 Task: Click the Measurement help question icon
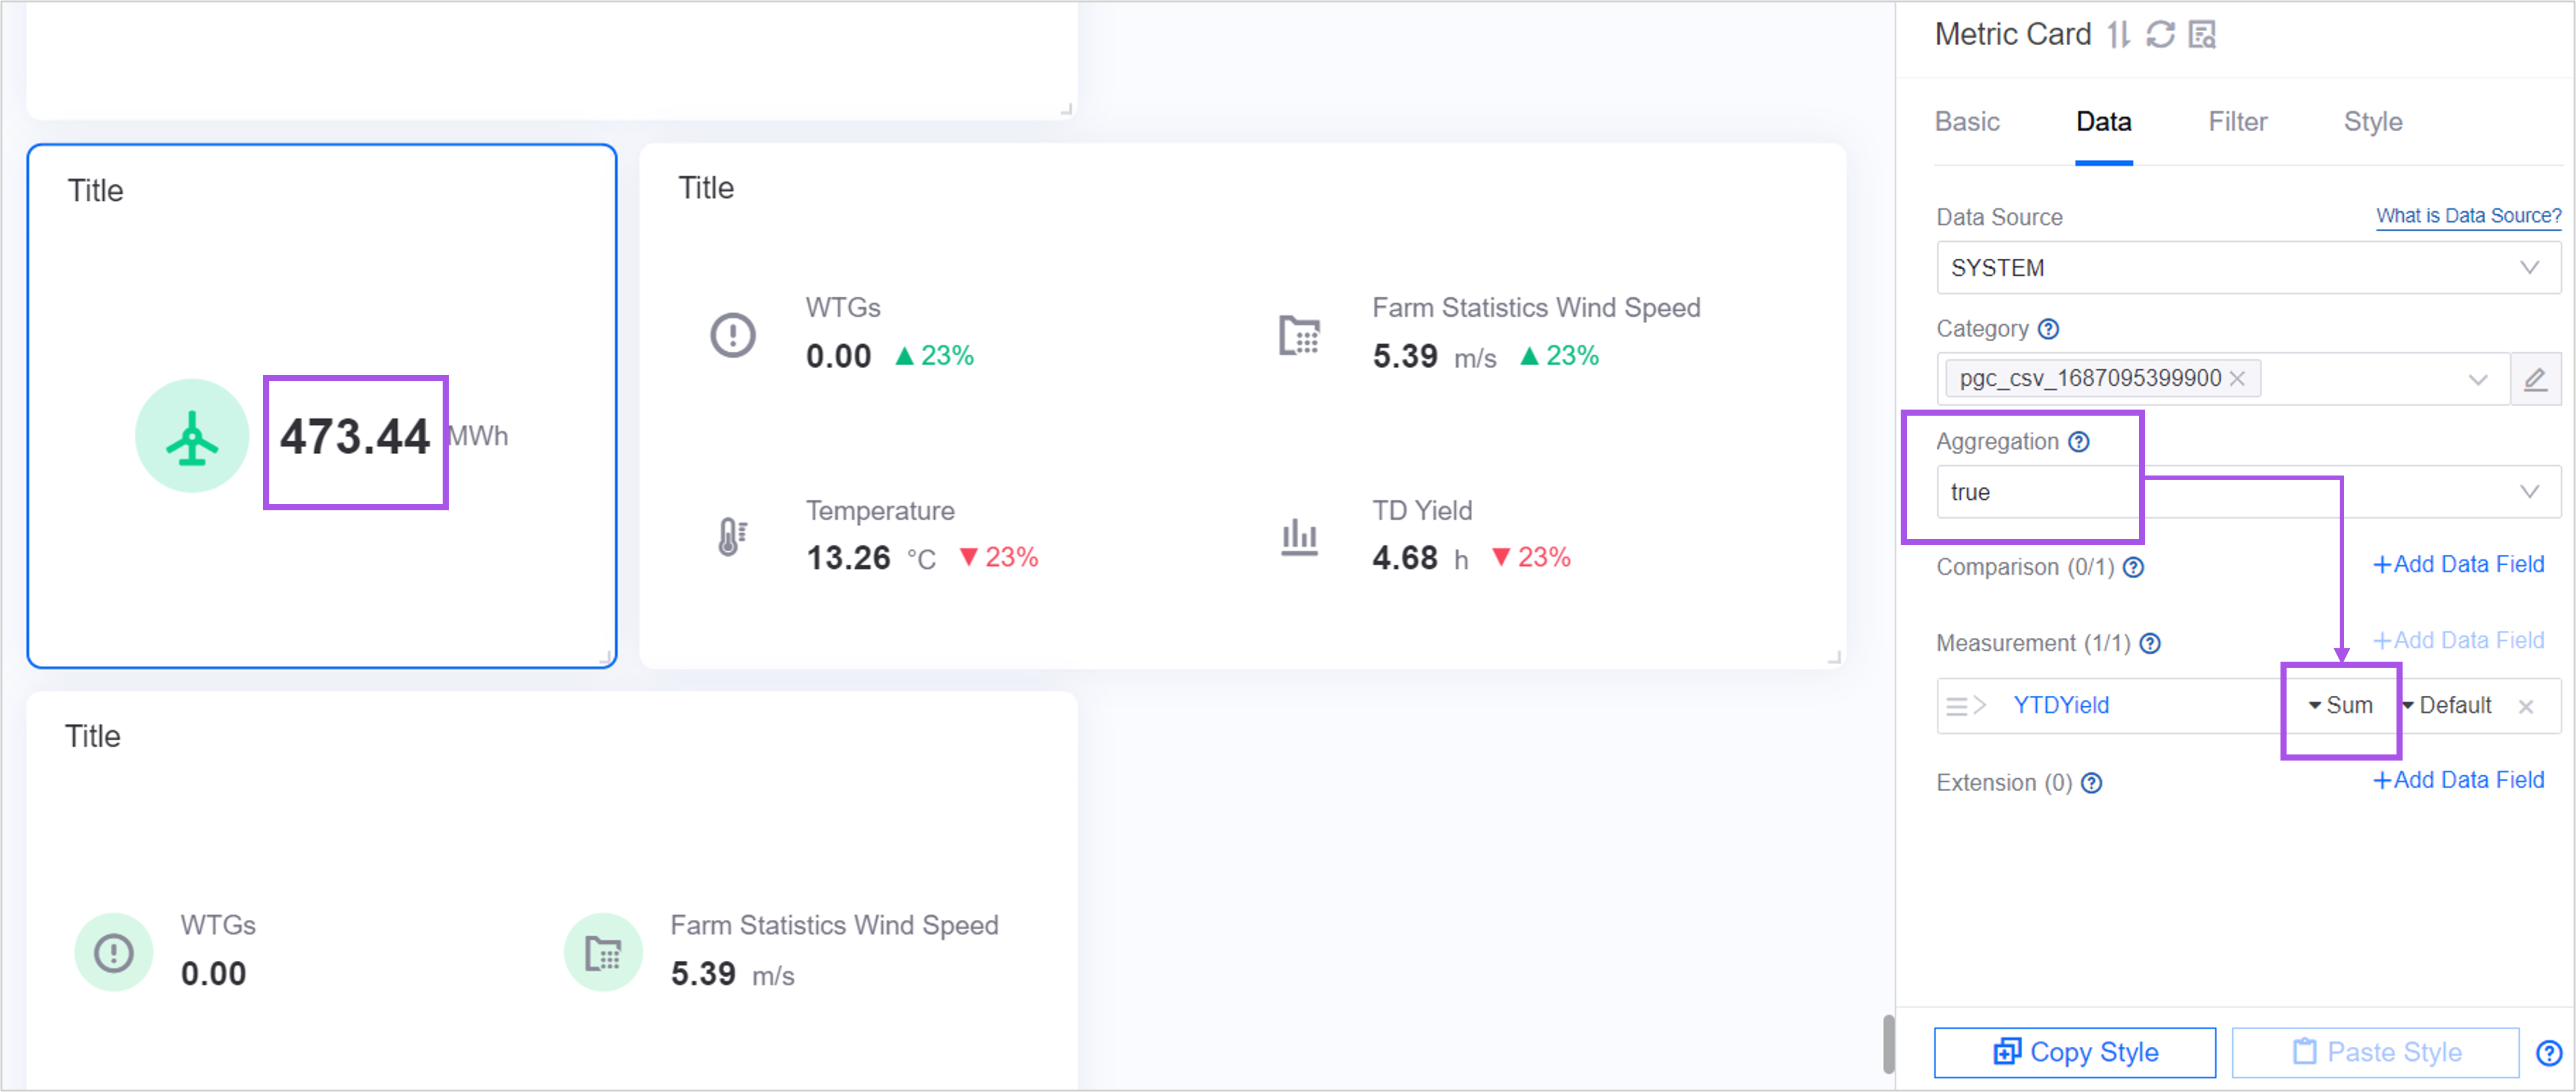[x=2150, y=643]
